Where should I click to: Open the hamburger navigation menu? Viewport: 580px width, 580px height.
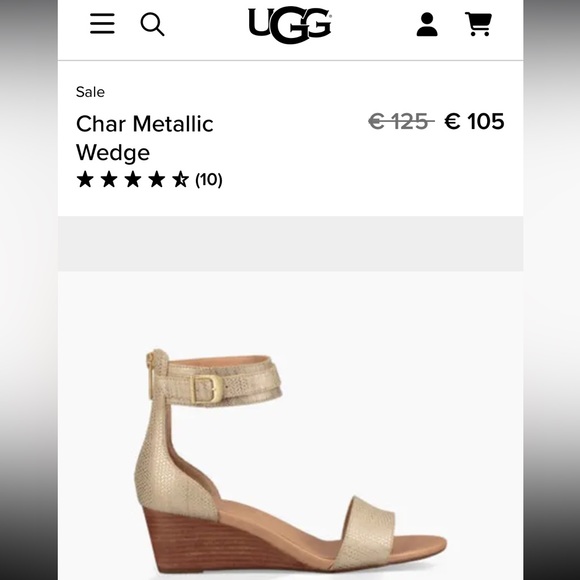102,24
